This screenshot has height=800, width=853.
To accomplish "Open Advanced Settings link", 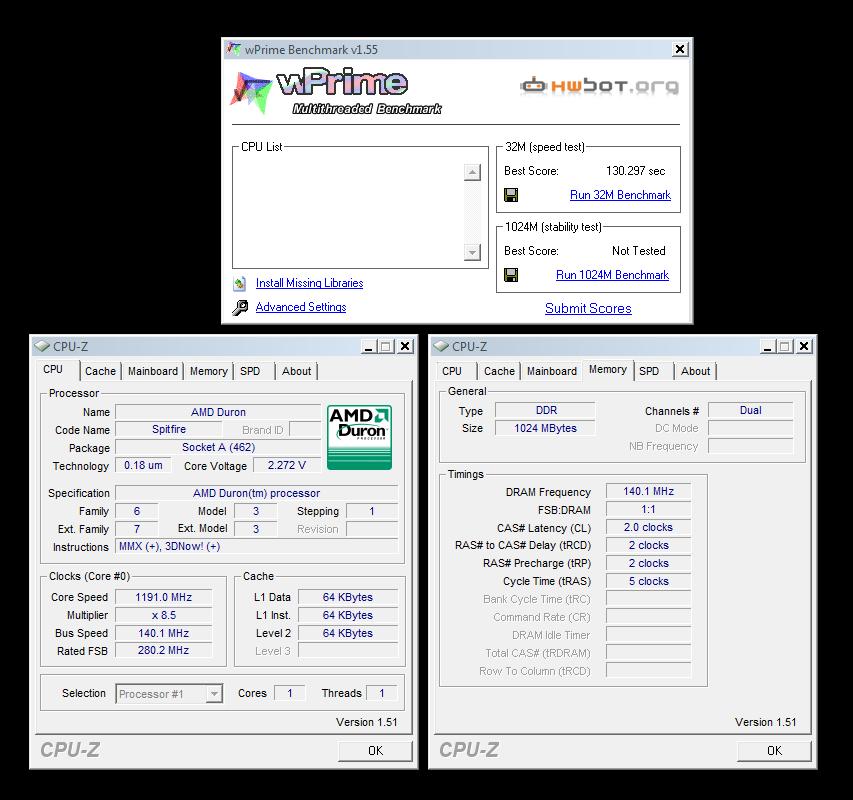I will 301,307.
